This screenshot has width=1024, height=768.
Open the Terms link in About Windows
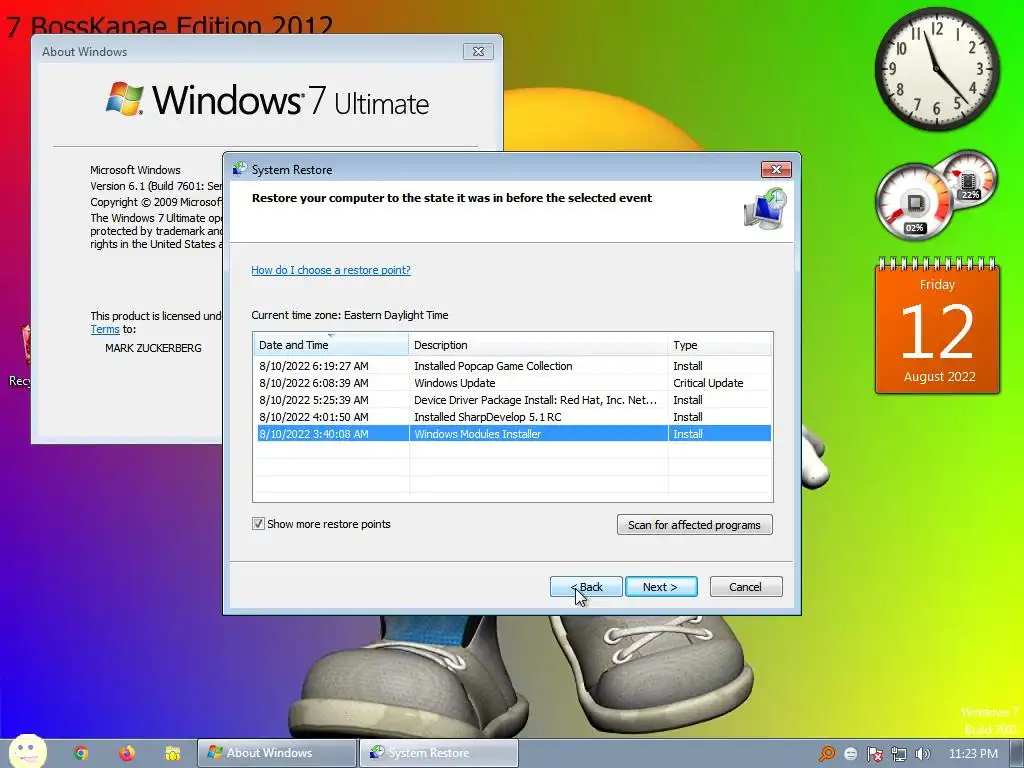(x=104, y=329)
